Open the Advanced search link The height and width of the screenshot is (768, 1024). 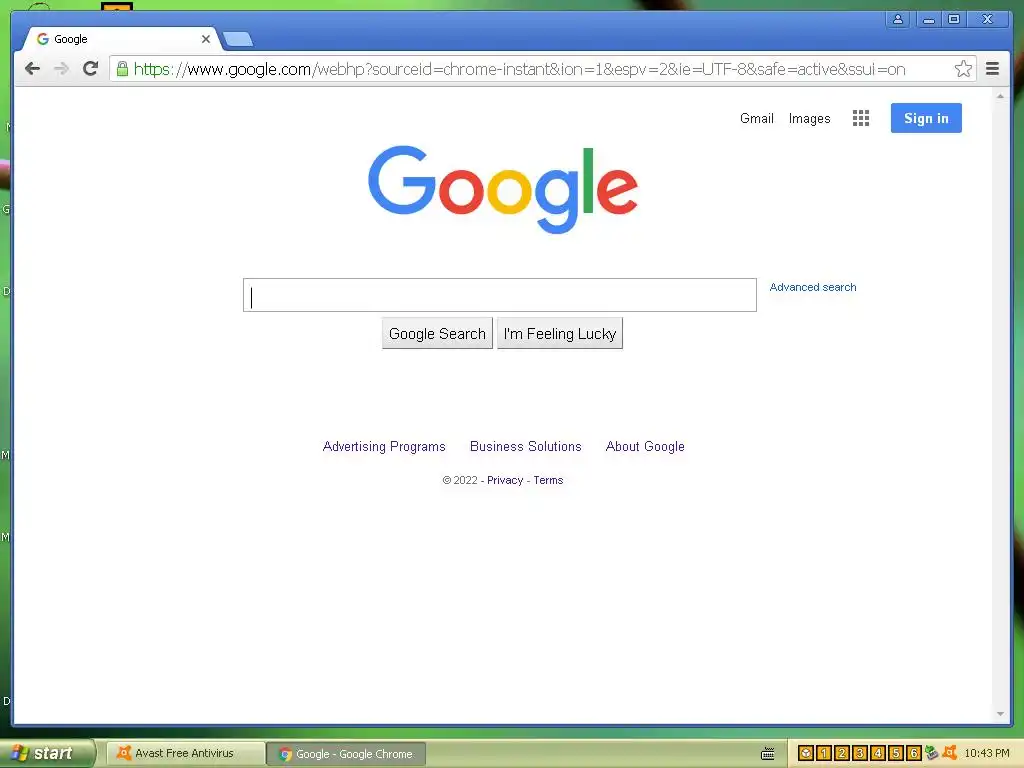812,287
